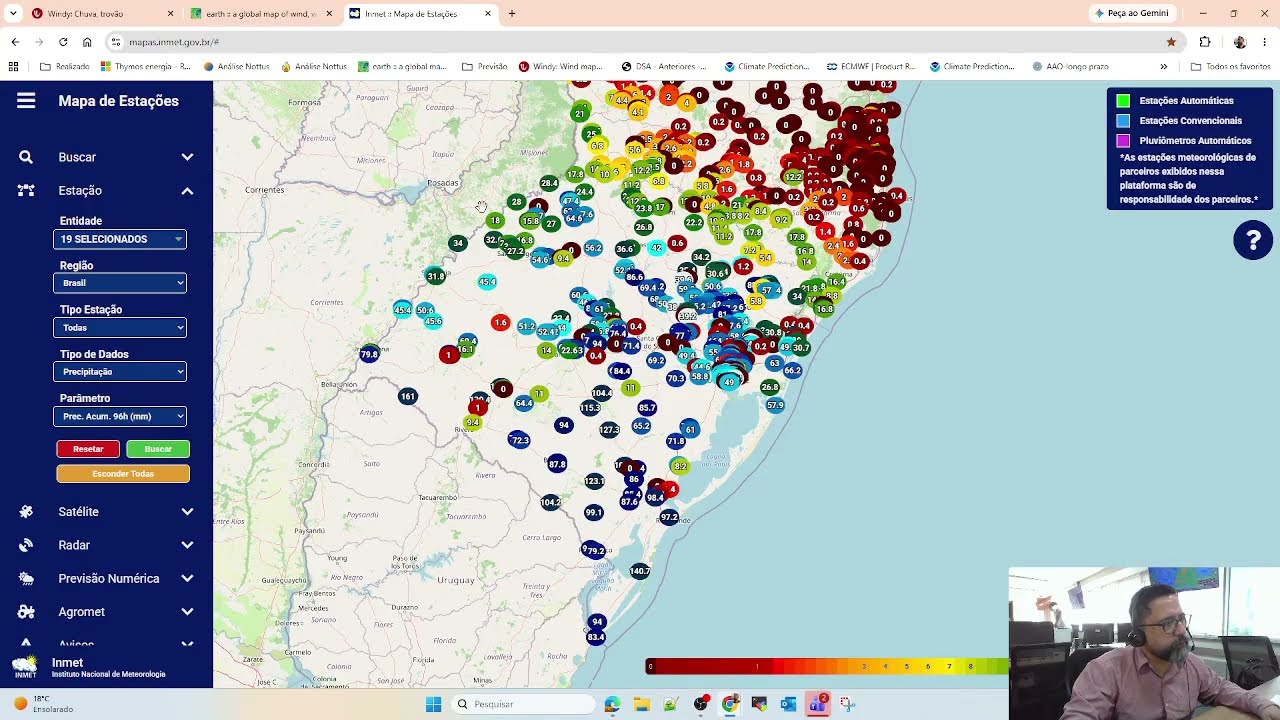Launch Microsoft Edge from taskbar
Image resolution: width=1280 pixels, height=720 pixels.
pyautogui.click(x=612, y=704)
